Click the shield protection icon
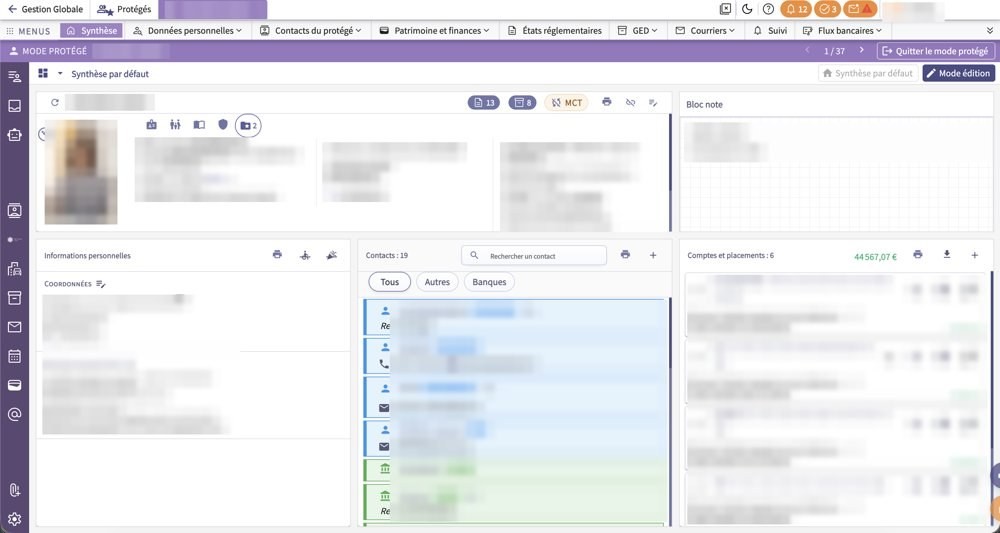 coord(223,125)
